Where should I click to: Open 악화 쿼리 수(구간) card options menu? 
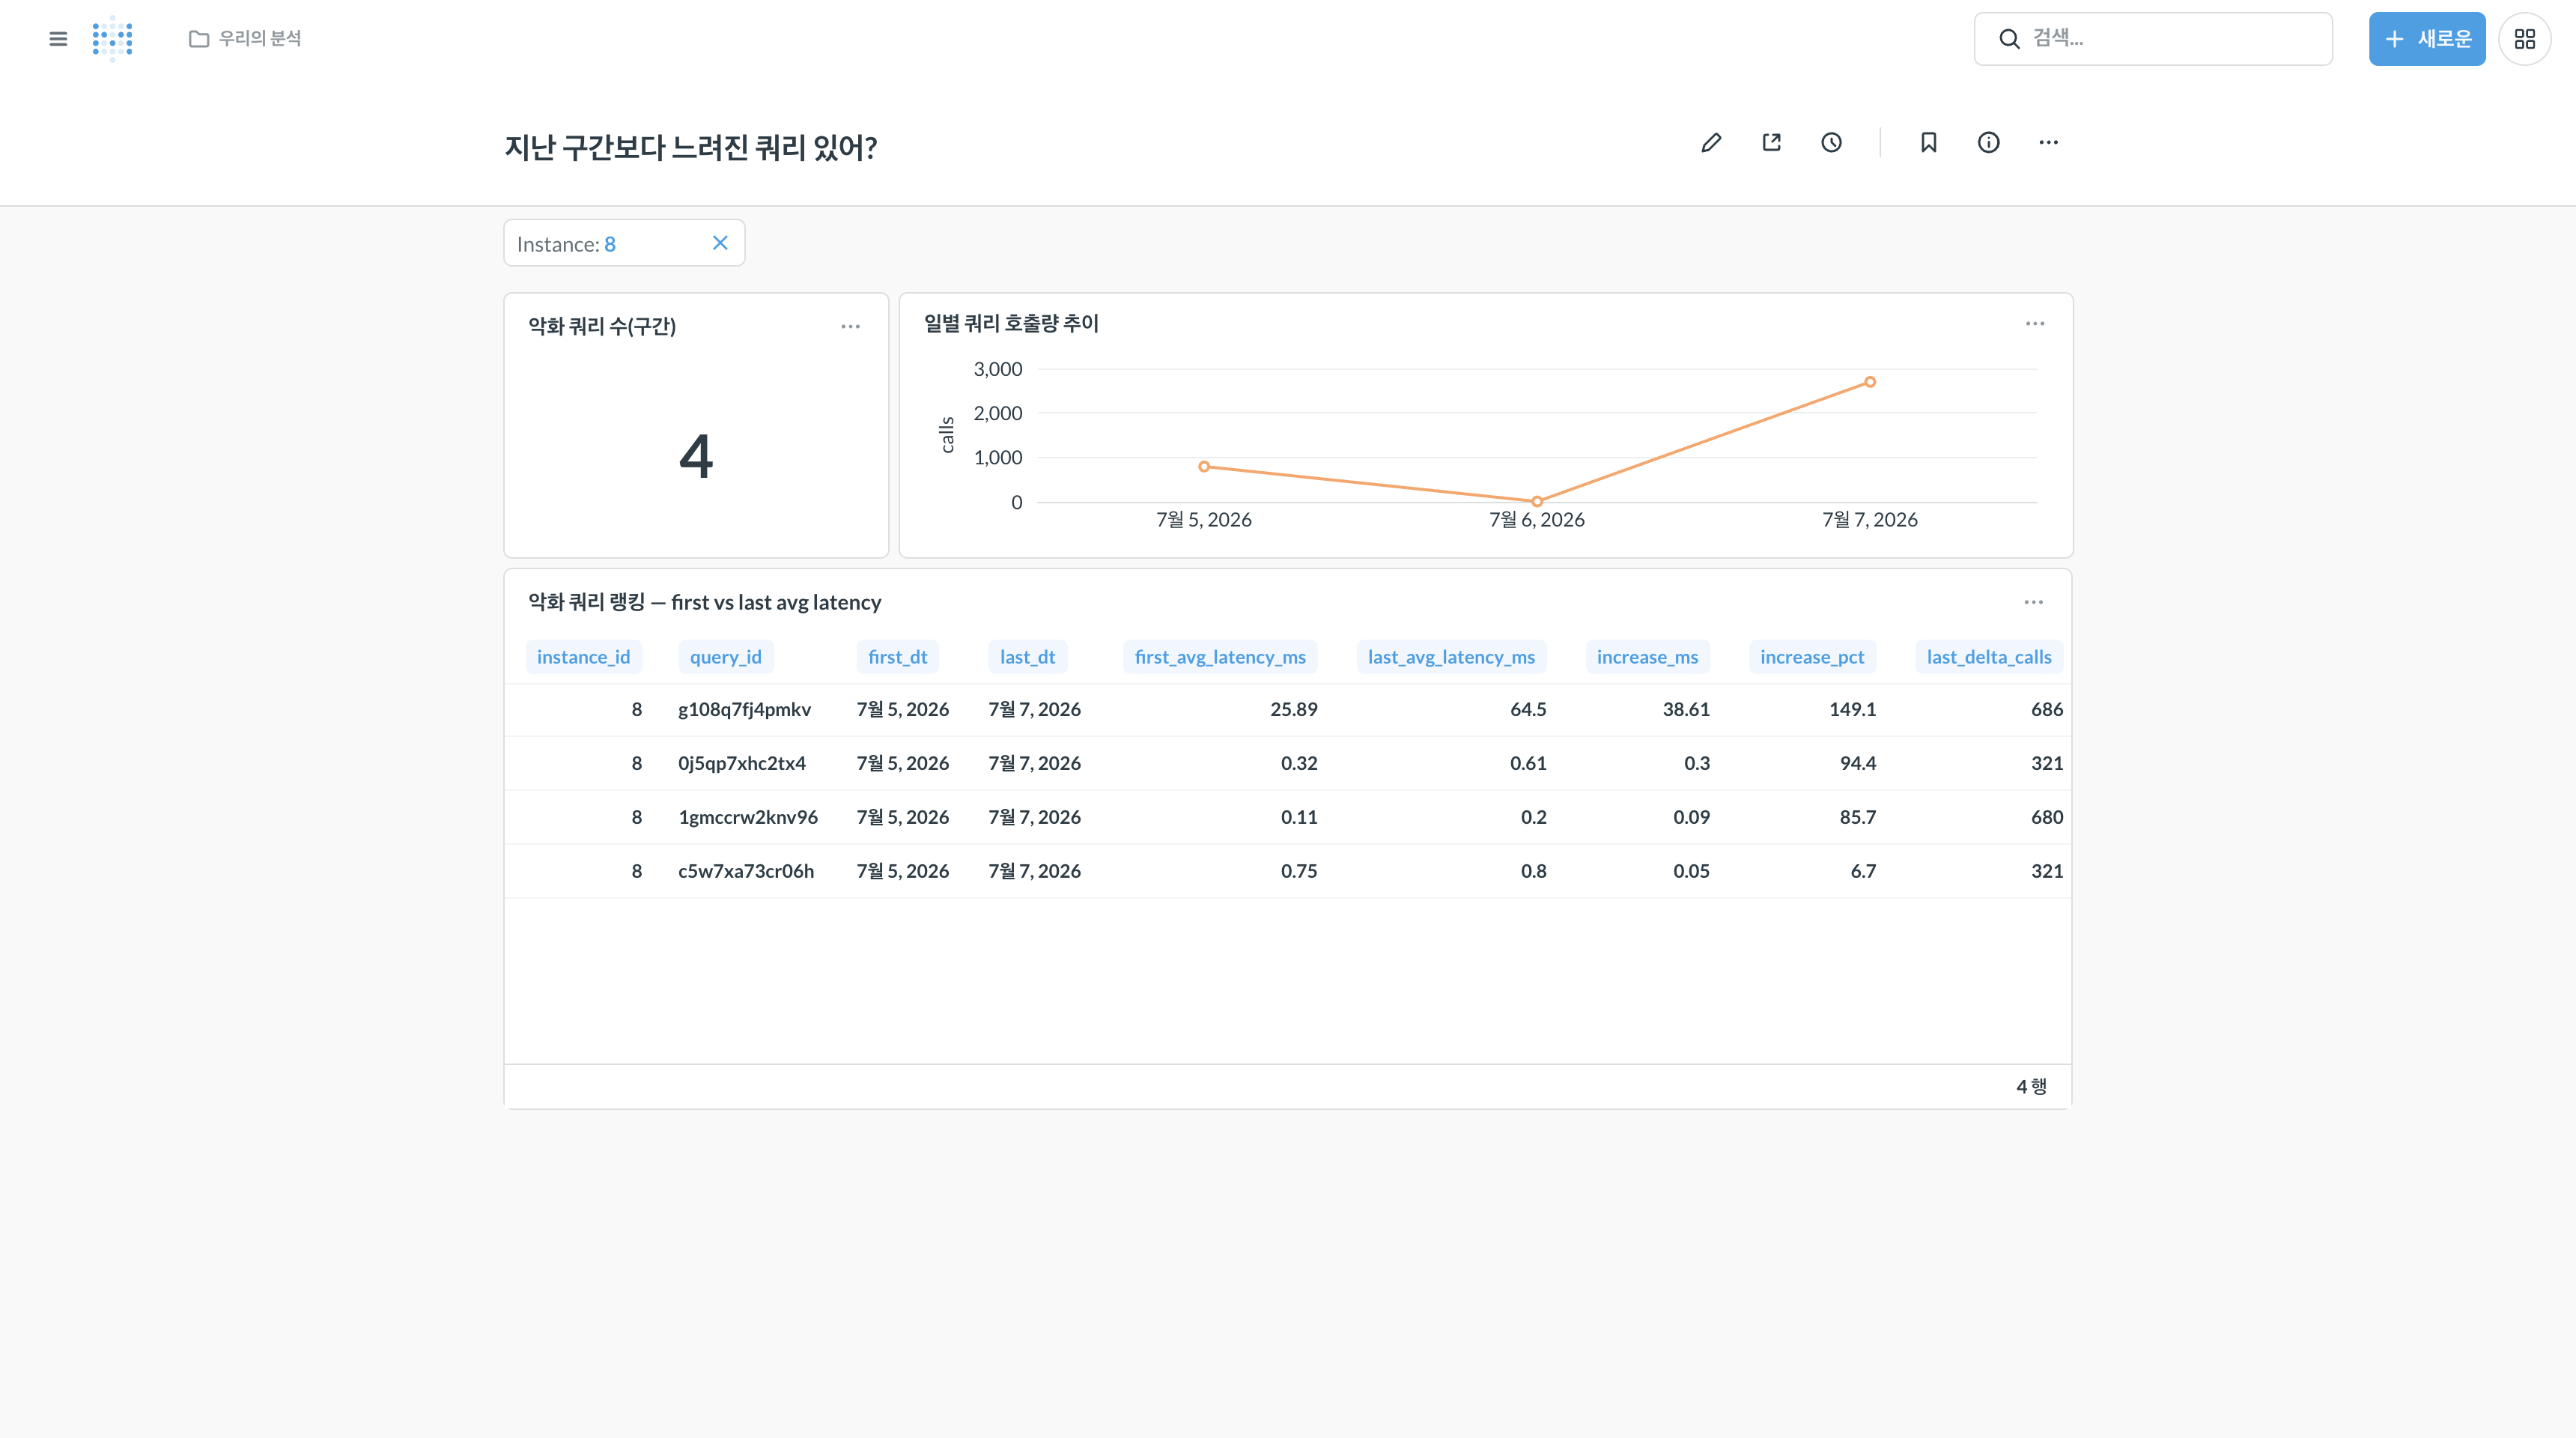point(850,327)
